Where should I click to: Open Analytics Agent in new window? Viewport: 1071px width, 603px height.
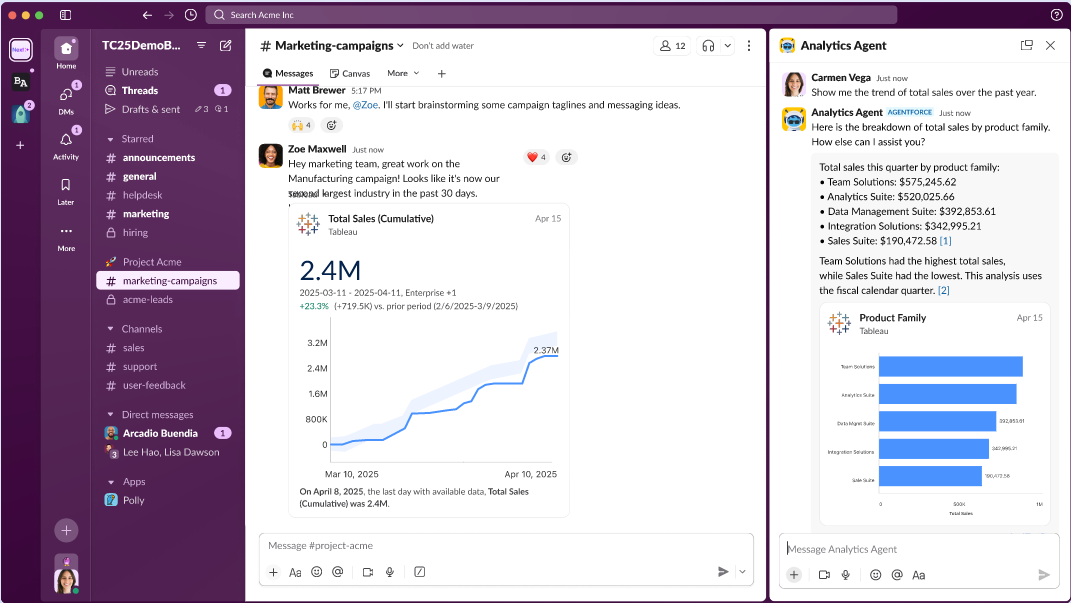coord(1026,45)
